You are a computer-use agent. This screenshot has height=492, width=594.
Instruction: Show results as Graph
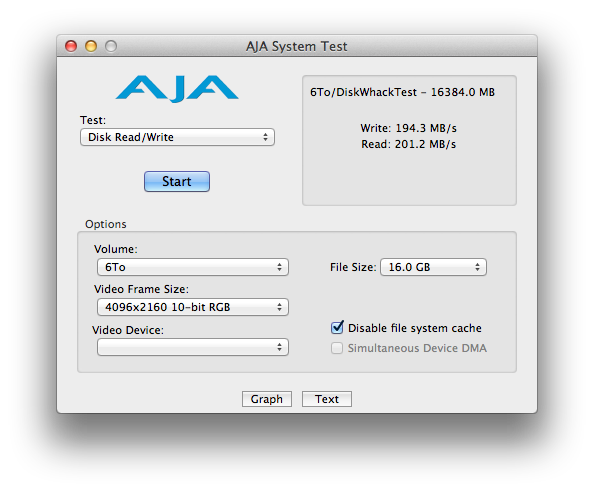point(267,399)
